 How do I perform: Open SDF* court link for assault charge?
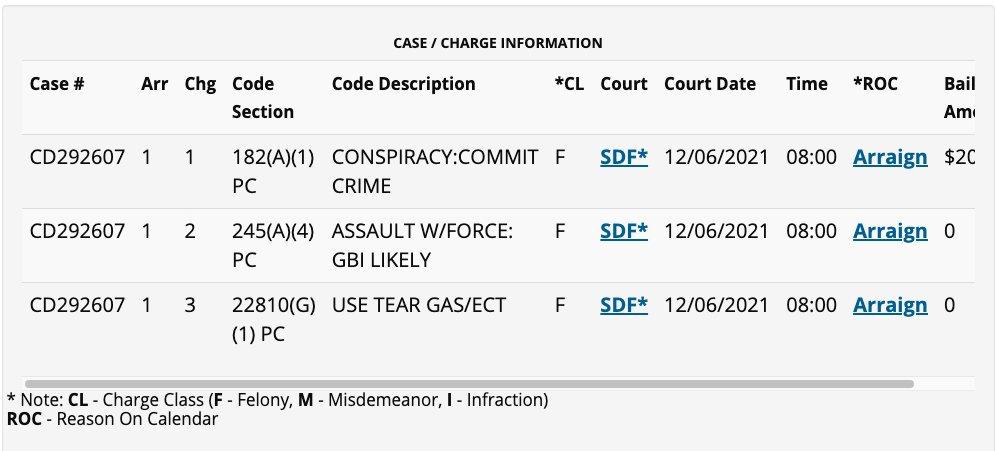pyautogui.click(x=623, y=232)
